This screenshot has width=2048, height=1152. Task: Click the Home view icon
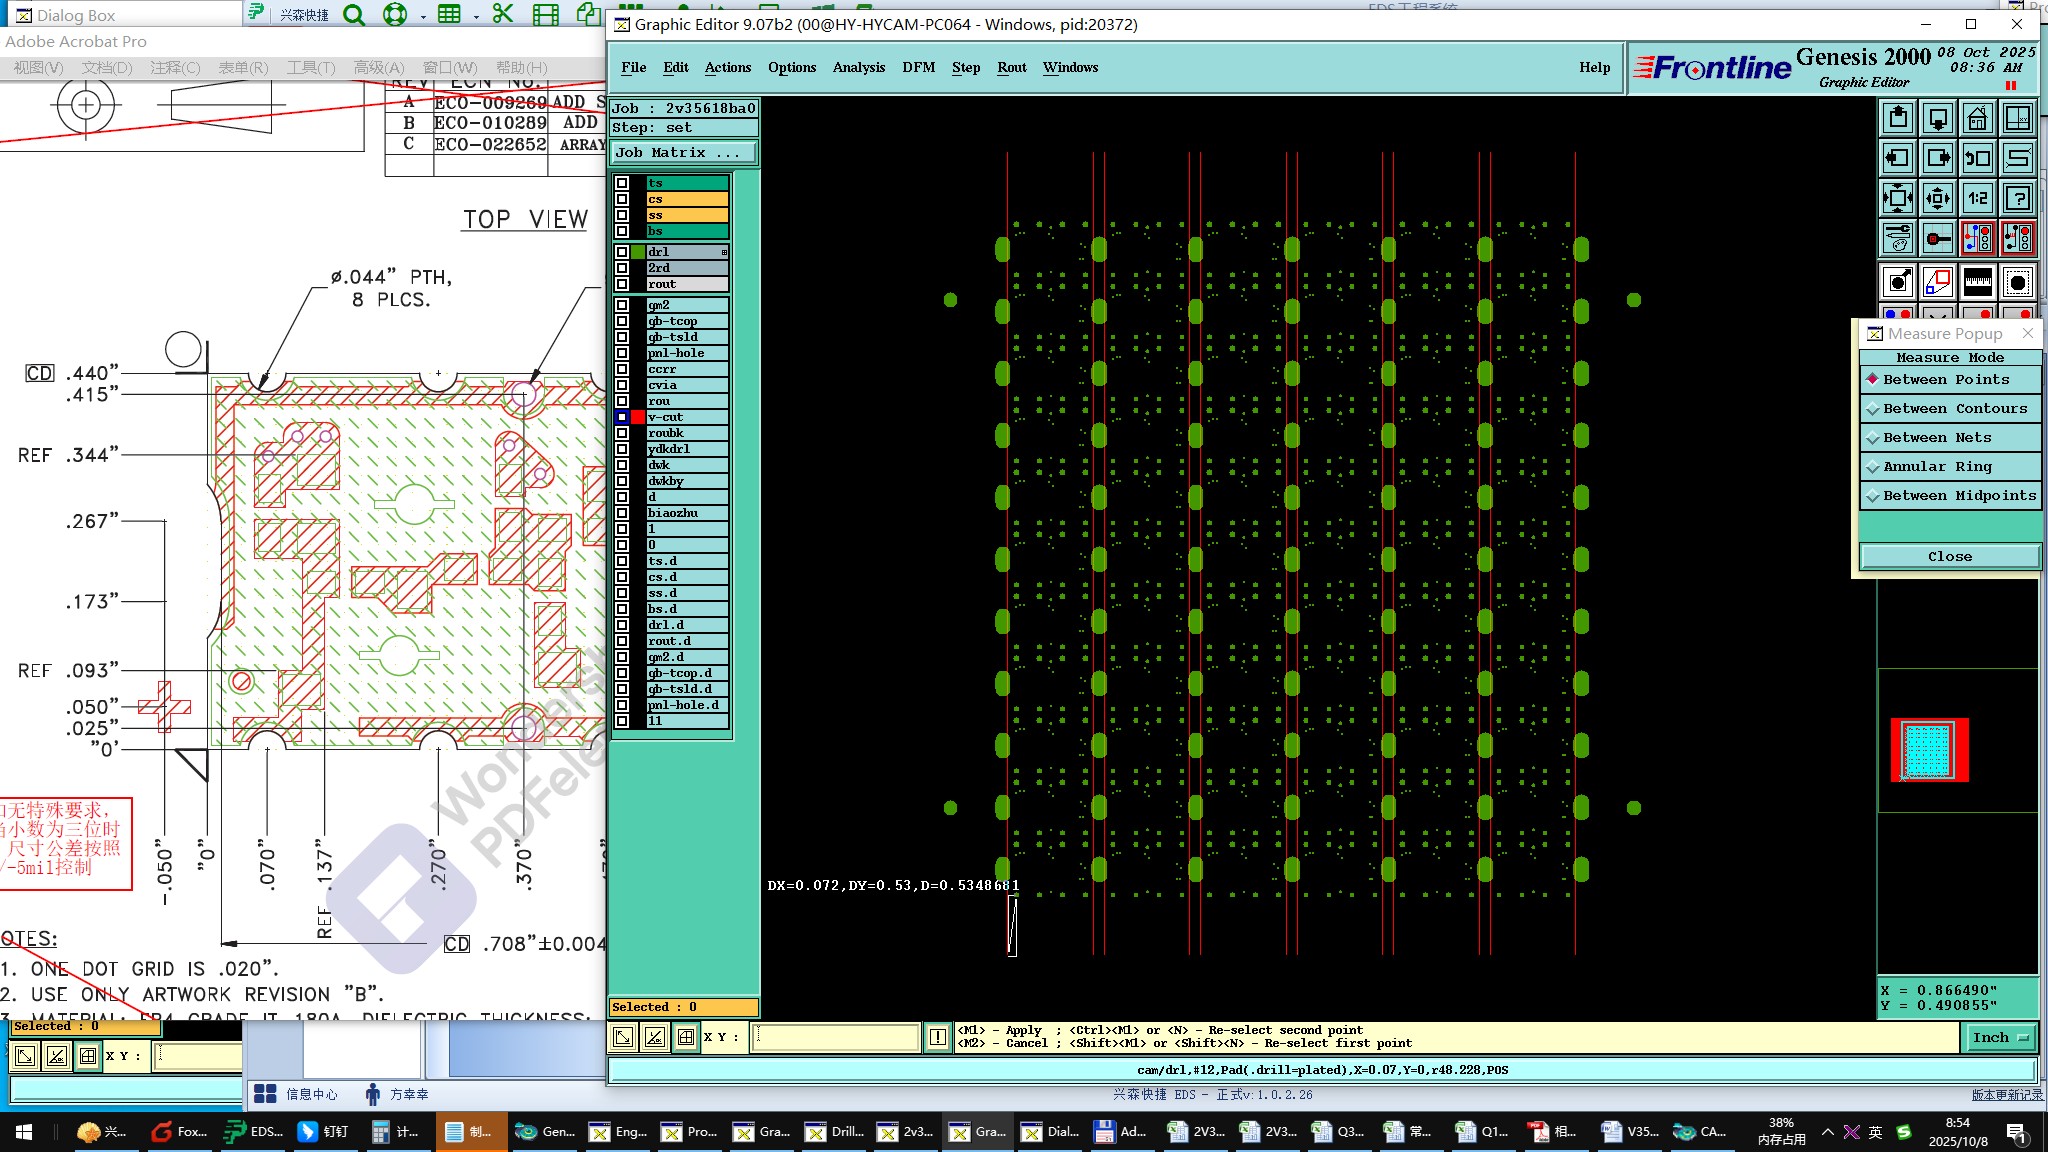point(1977,119)
